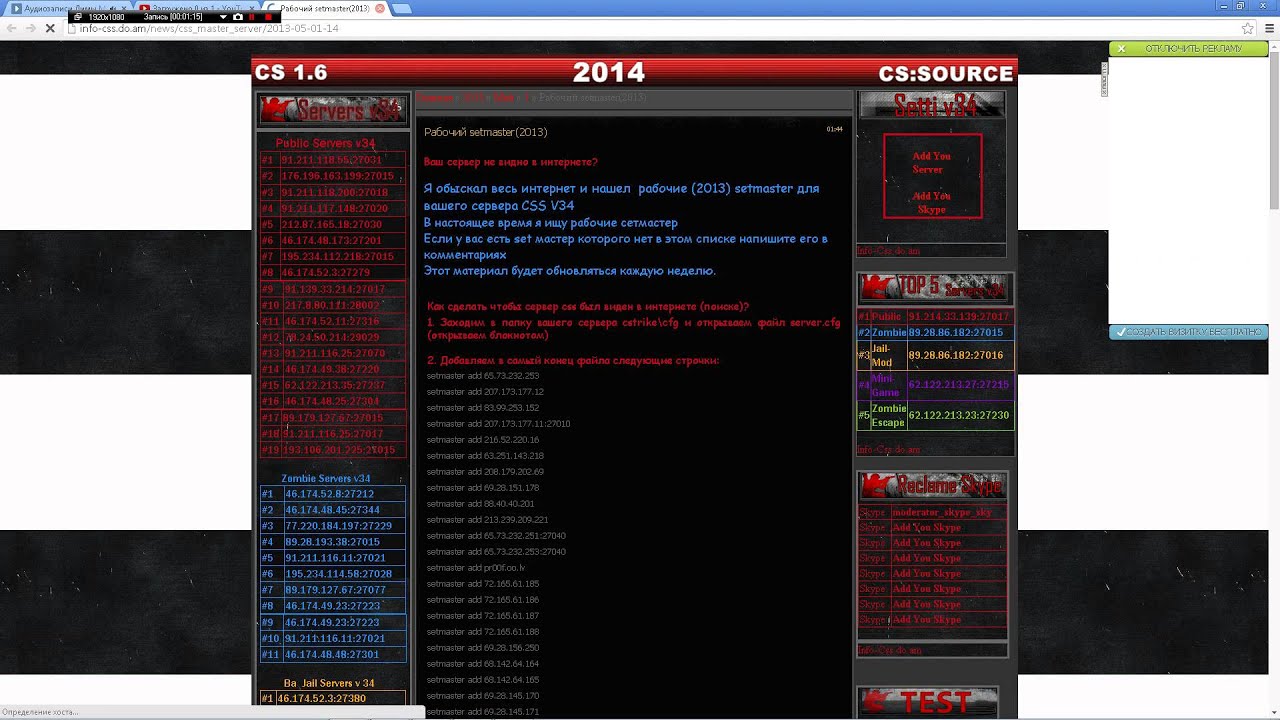The image size is (1280, 720).
Task: Click the moderator_skype_sky contact
Action: (942, 512)
